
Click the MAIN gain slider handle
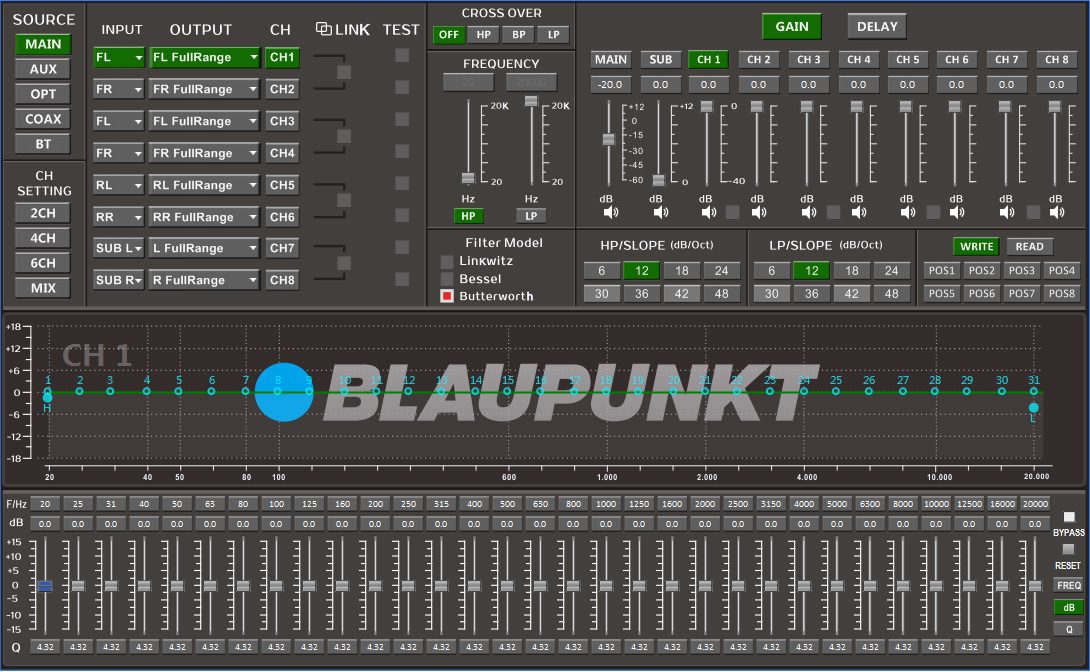click(x=607, y=140)
